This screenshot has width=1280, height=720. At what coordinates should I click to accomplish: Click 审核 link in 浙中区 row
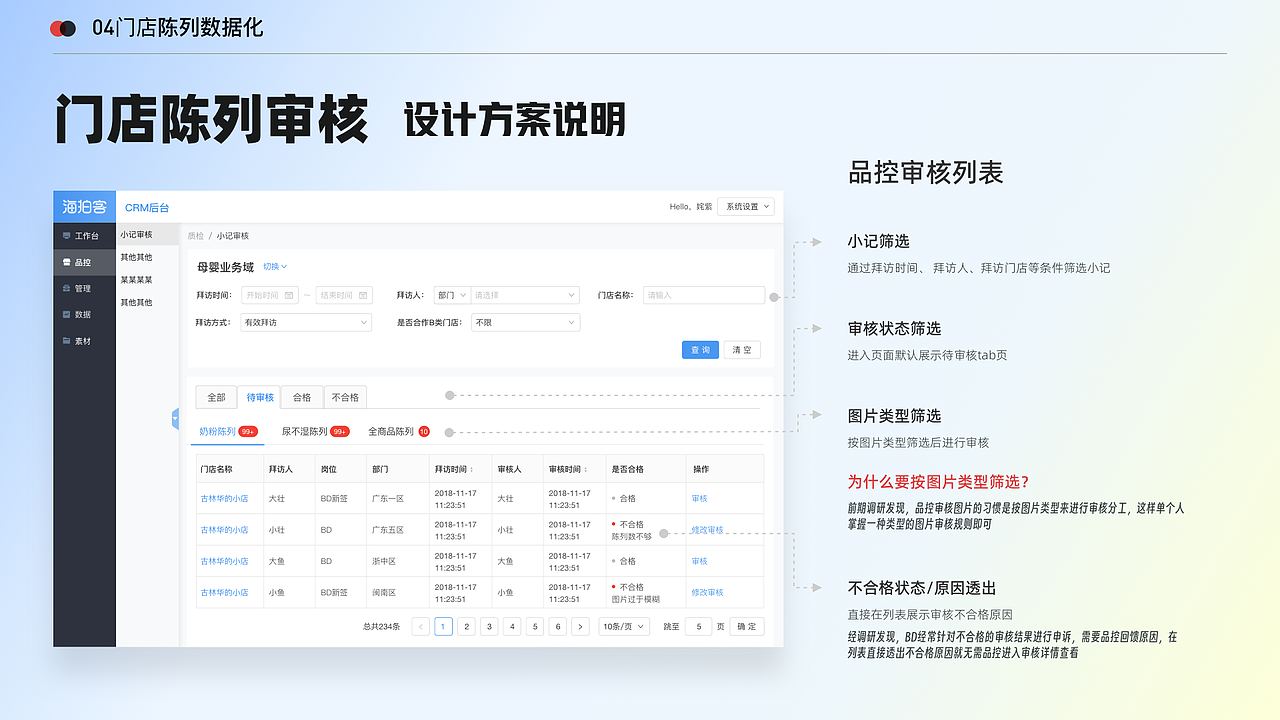tap(699, 561)
